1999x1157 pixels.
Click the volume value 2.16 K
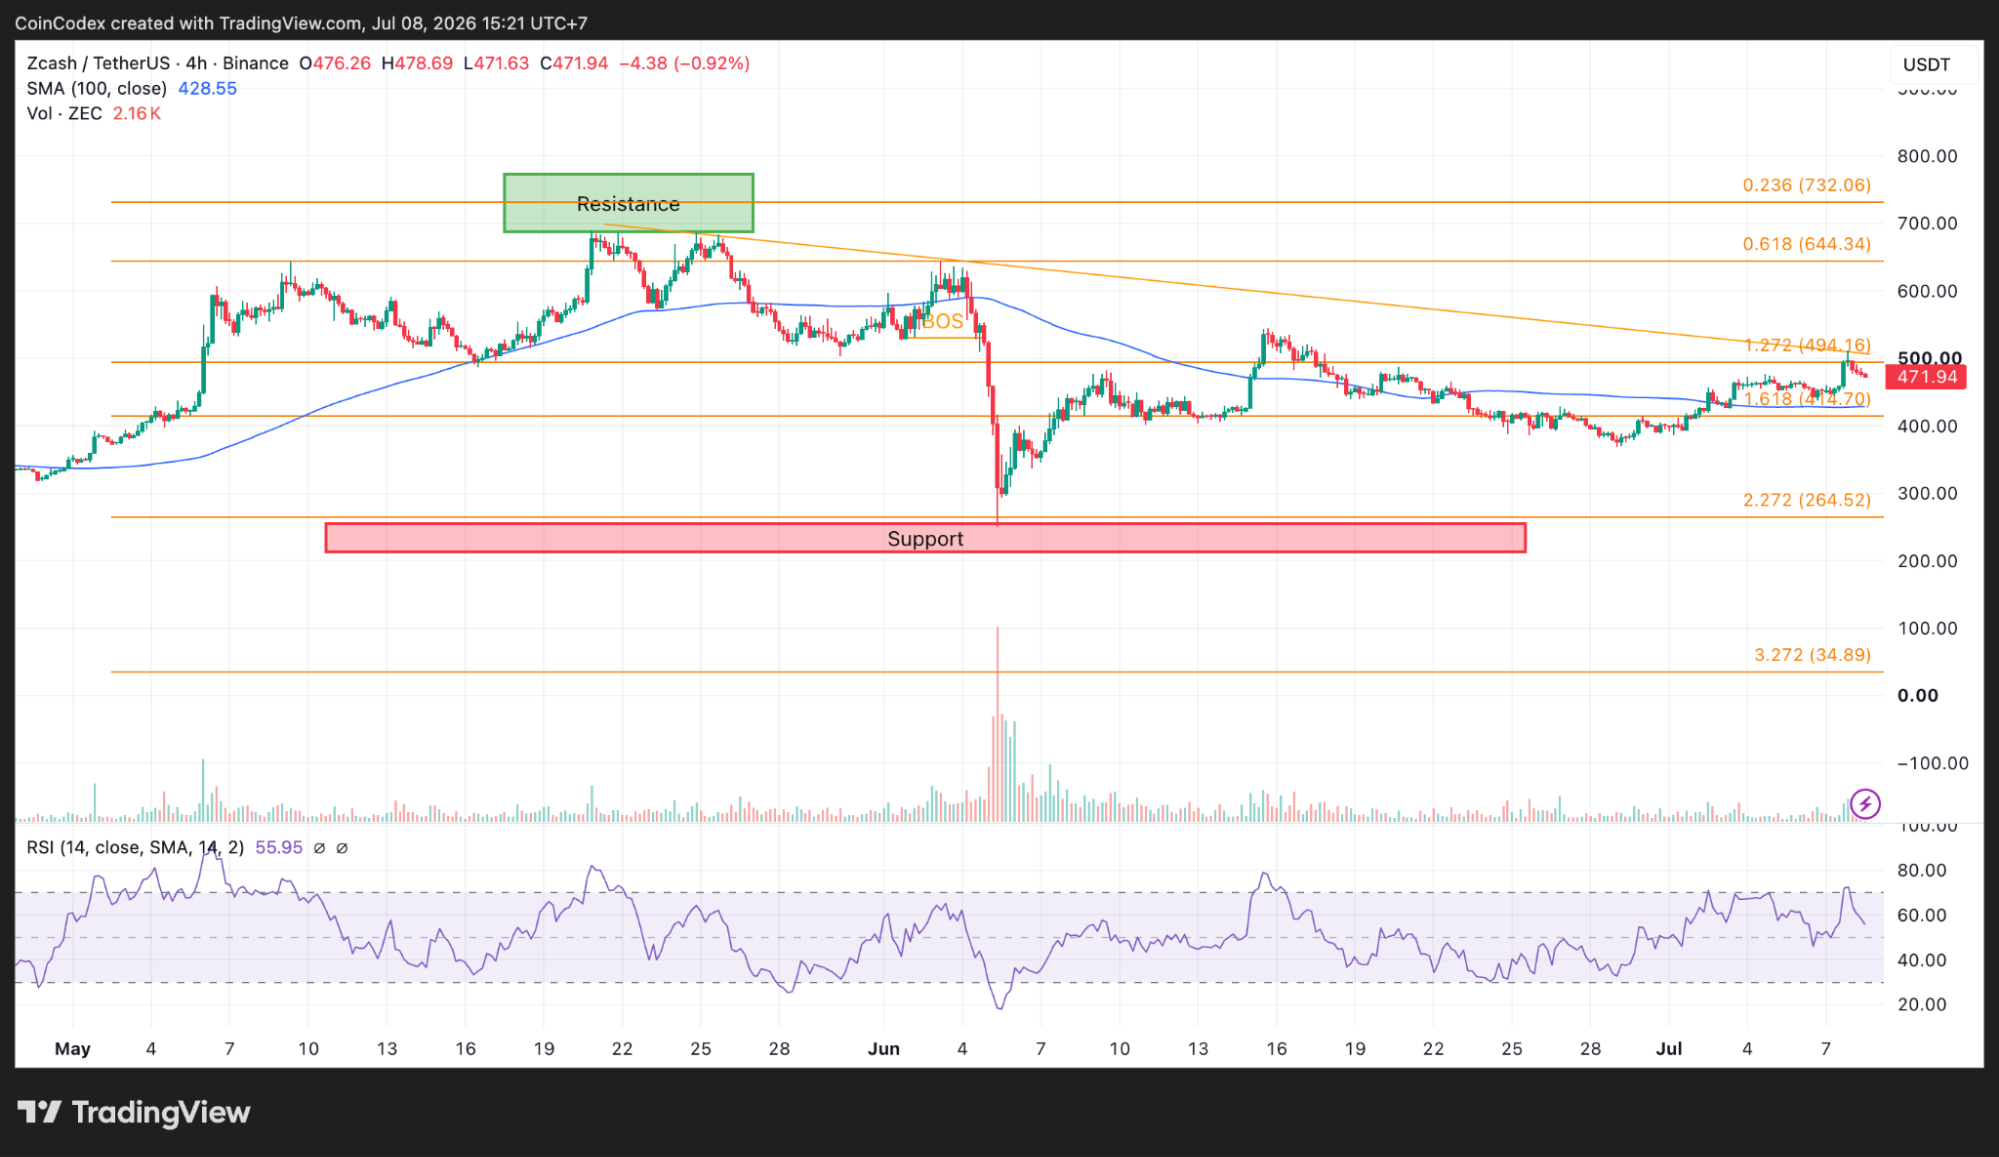click(x=137, y=113)
